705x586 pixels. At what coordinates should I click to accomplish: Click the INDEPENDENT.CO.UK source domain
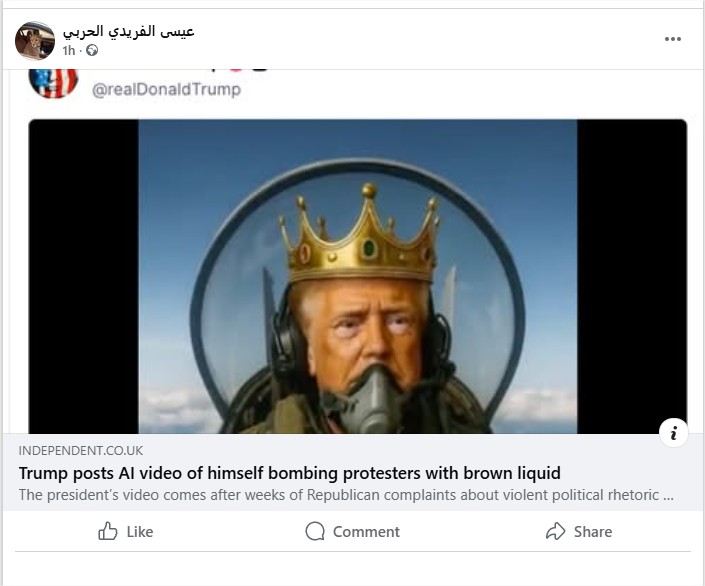pos(81,451)
